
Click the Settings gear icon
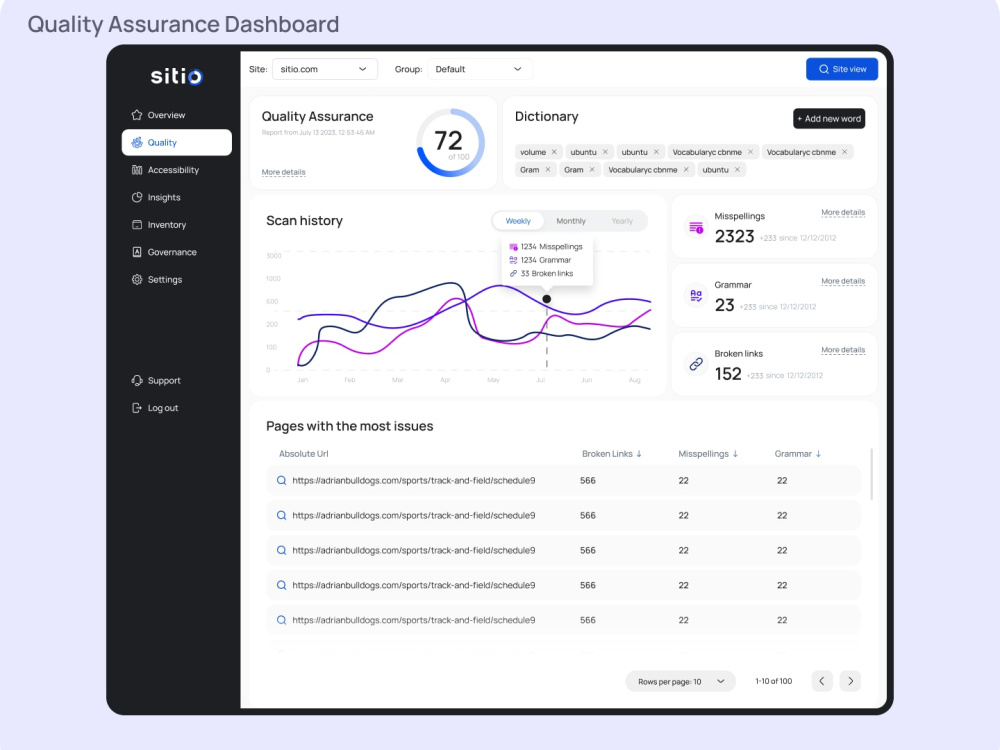click(x=136, y=279)
